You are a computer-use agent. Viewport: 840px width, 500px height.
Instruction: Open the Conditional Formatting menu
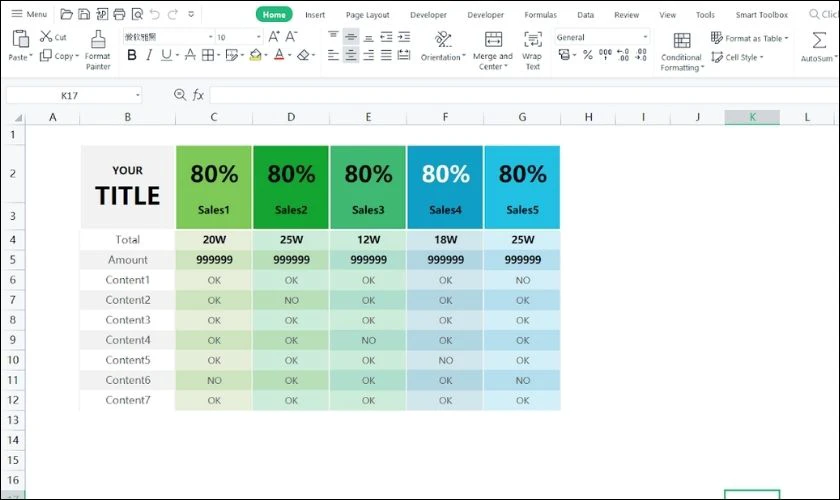[x=681, y=51]
